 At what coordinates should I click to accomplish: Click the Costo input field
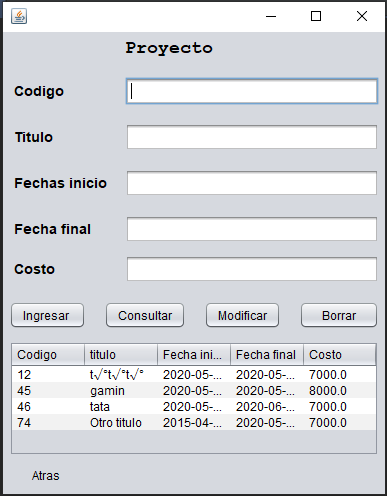(252, 269)
